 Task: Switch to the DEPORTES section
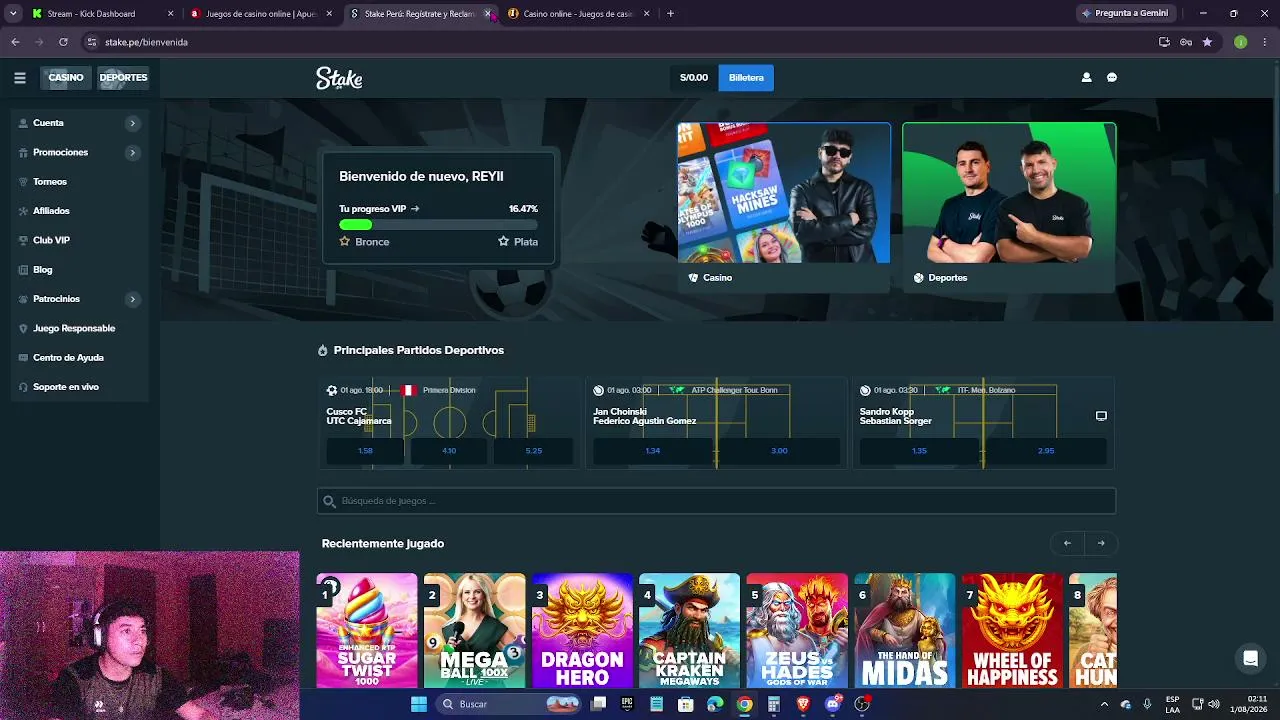coord(123,78)
